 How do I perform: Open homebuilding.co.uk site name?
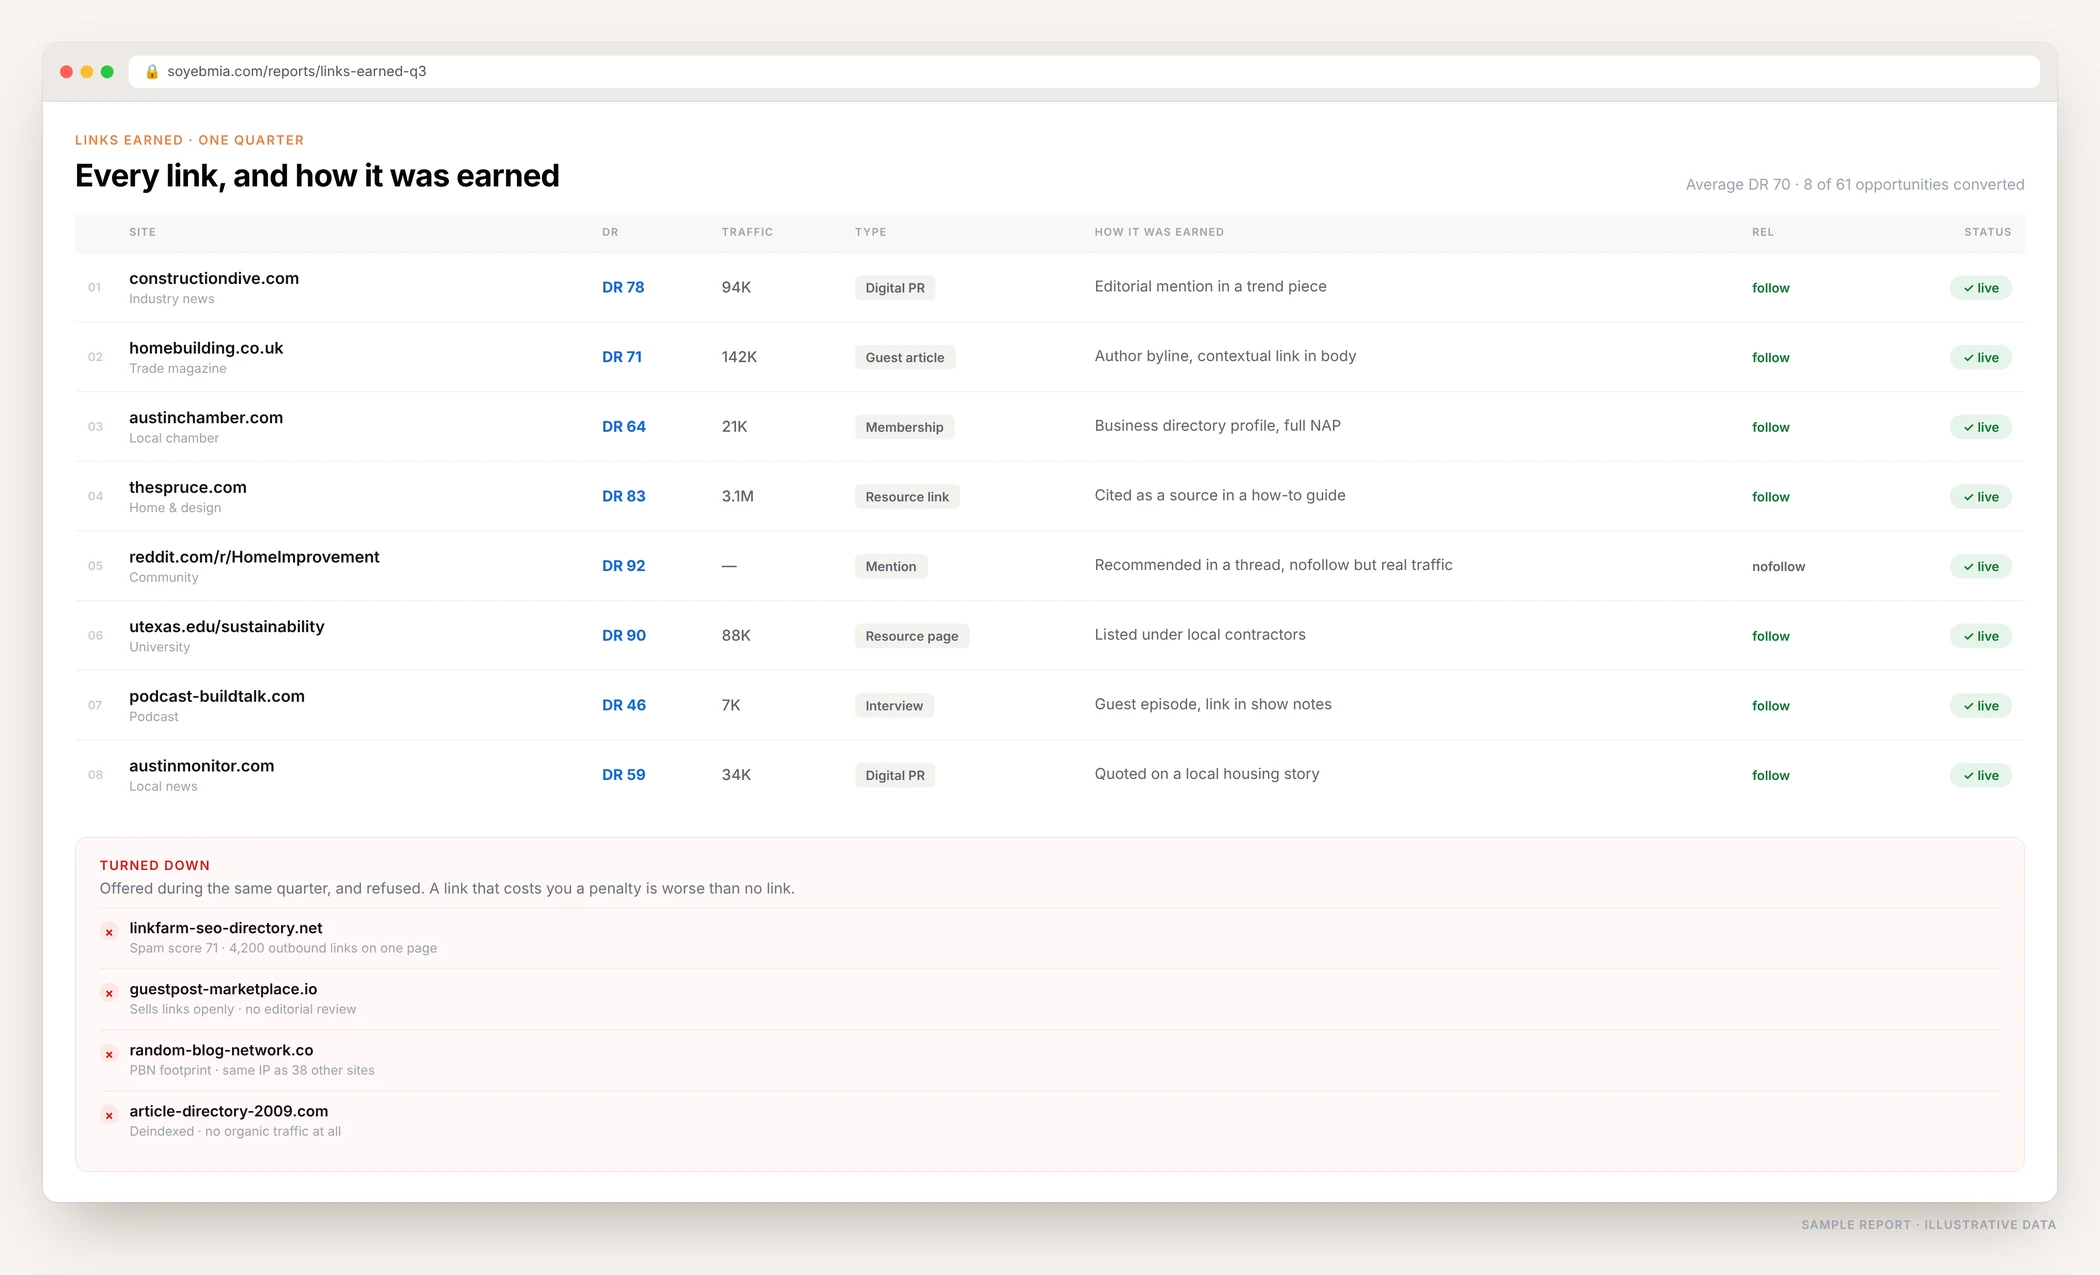click(x=206, y=348)
